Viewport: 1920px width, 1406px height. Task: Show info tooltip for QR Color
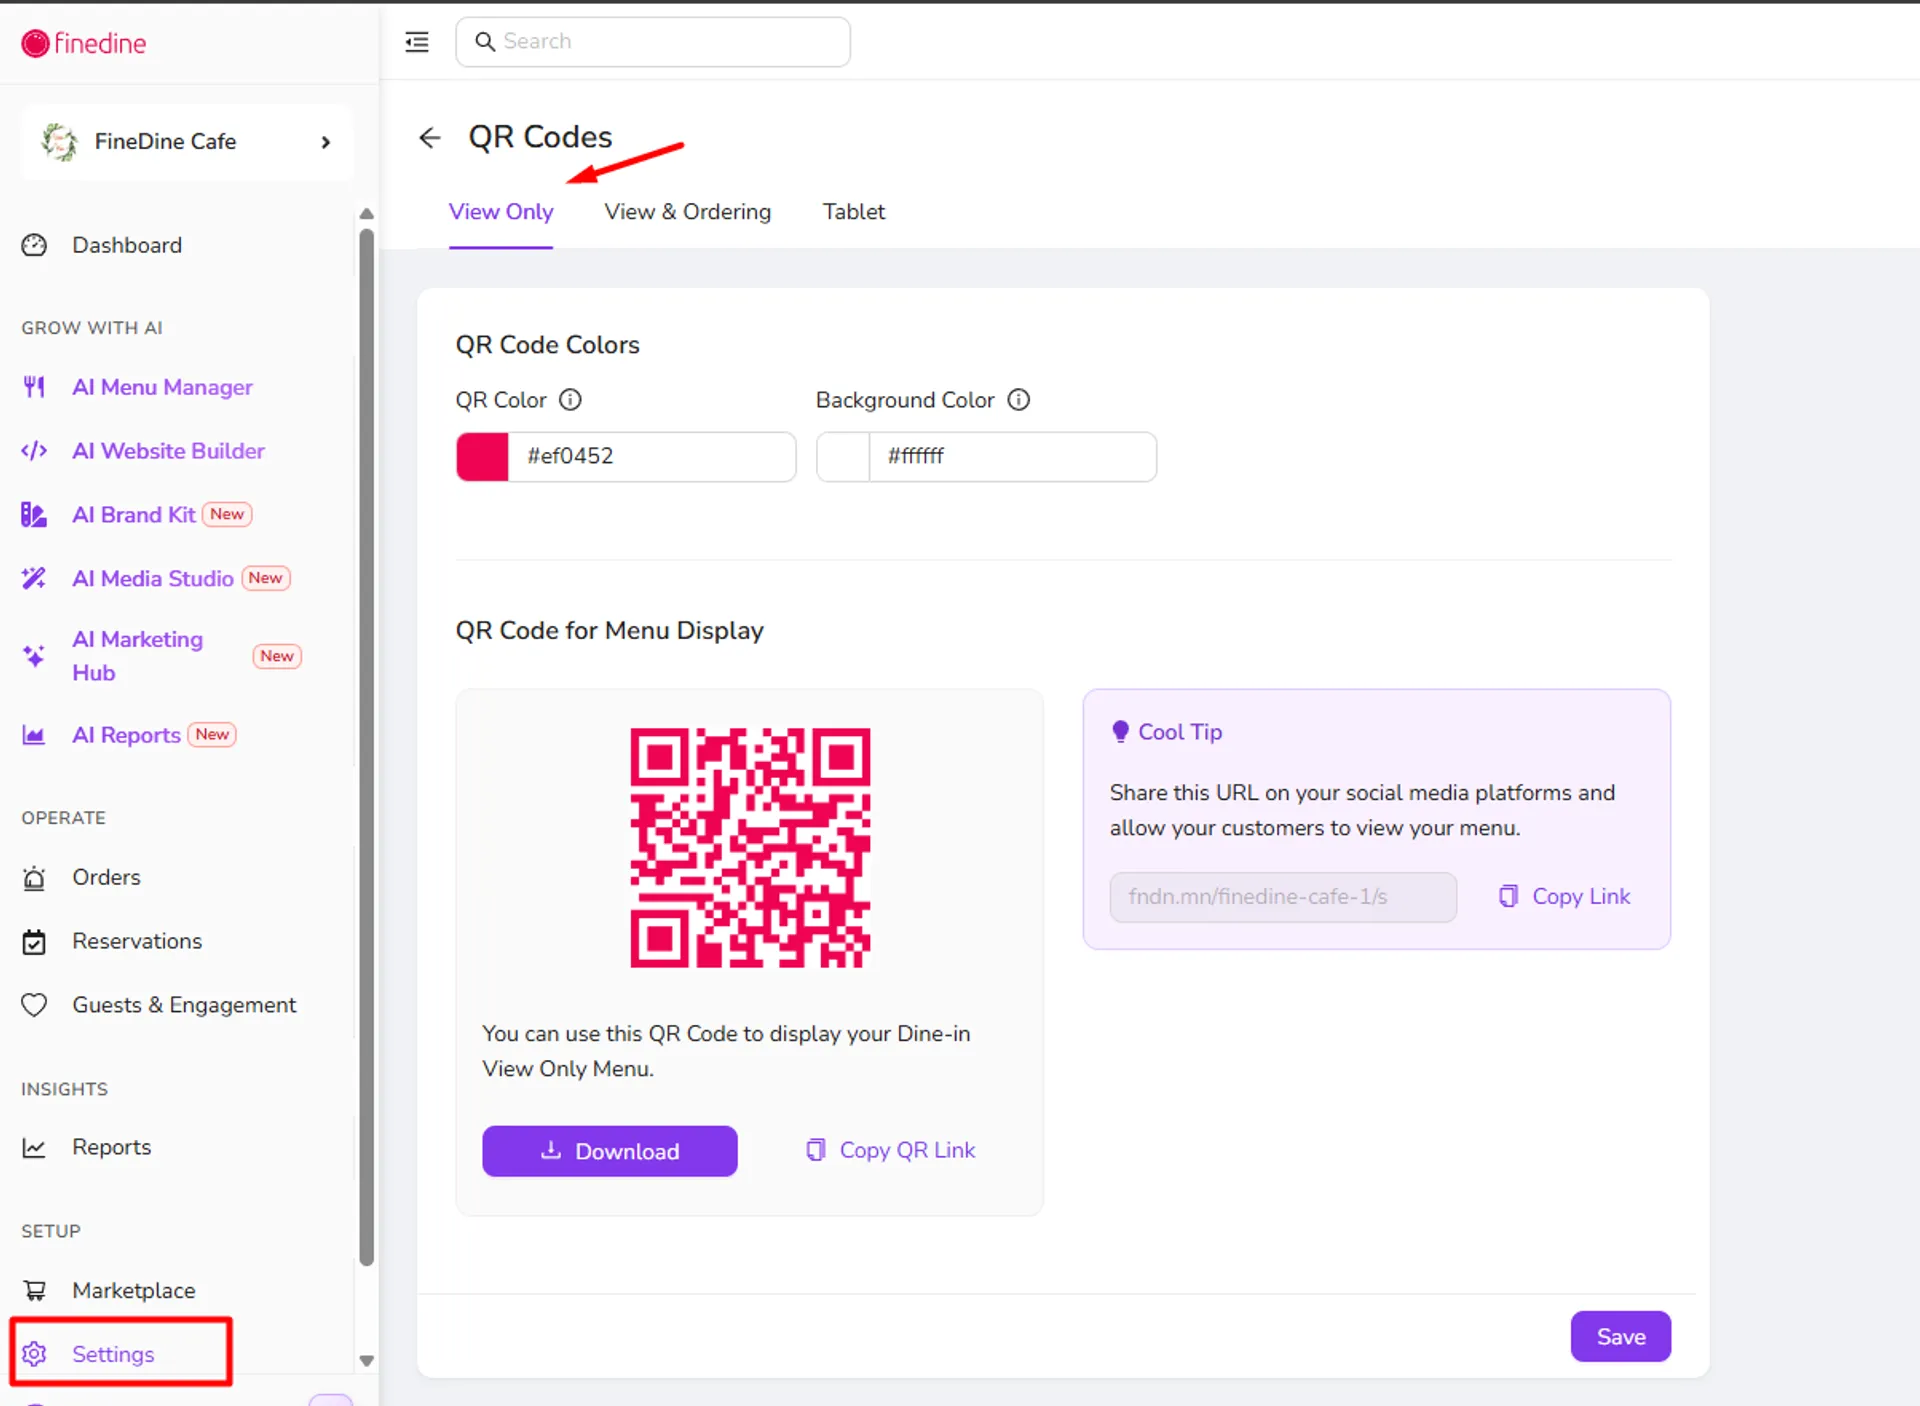(x=570, y=400)
